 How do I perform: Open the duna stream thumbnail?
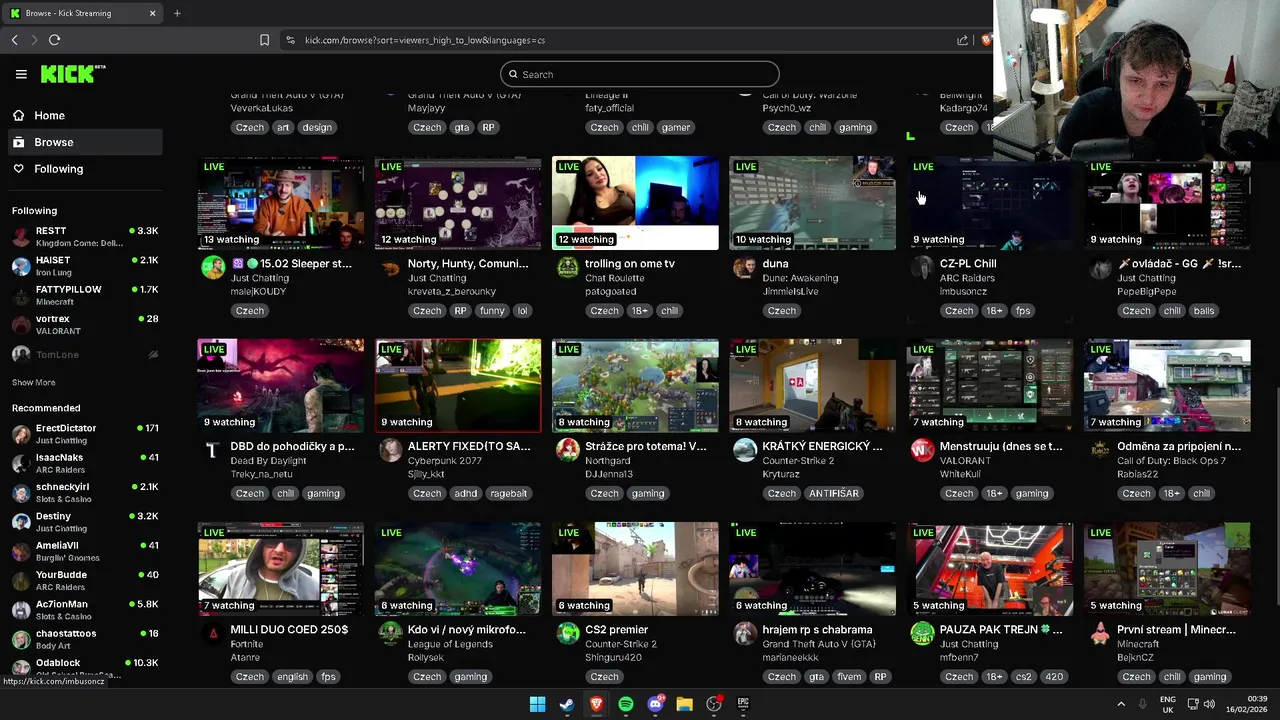pos(812,203)
